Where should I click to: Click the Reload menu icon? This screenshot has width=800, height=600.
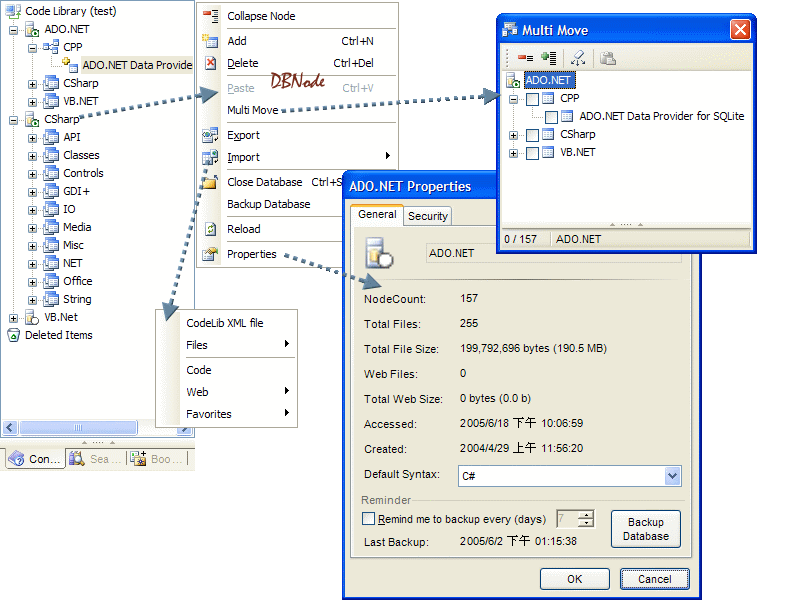pos(211,229)
